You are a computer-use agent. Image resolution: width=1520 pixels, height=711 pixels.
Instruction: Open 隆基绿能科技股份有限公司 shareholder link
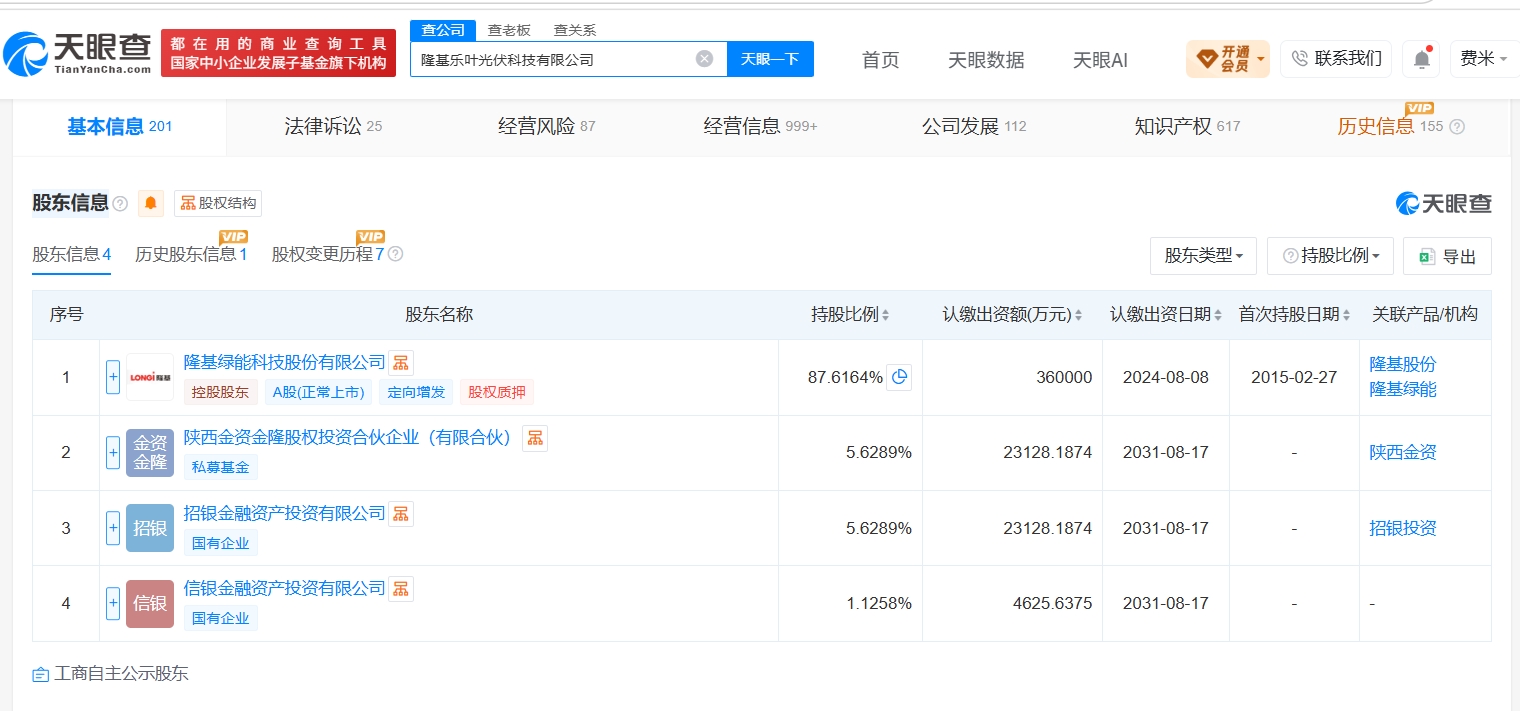click(x=284, y=363)
